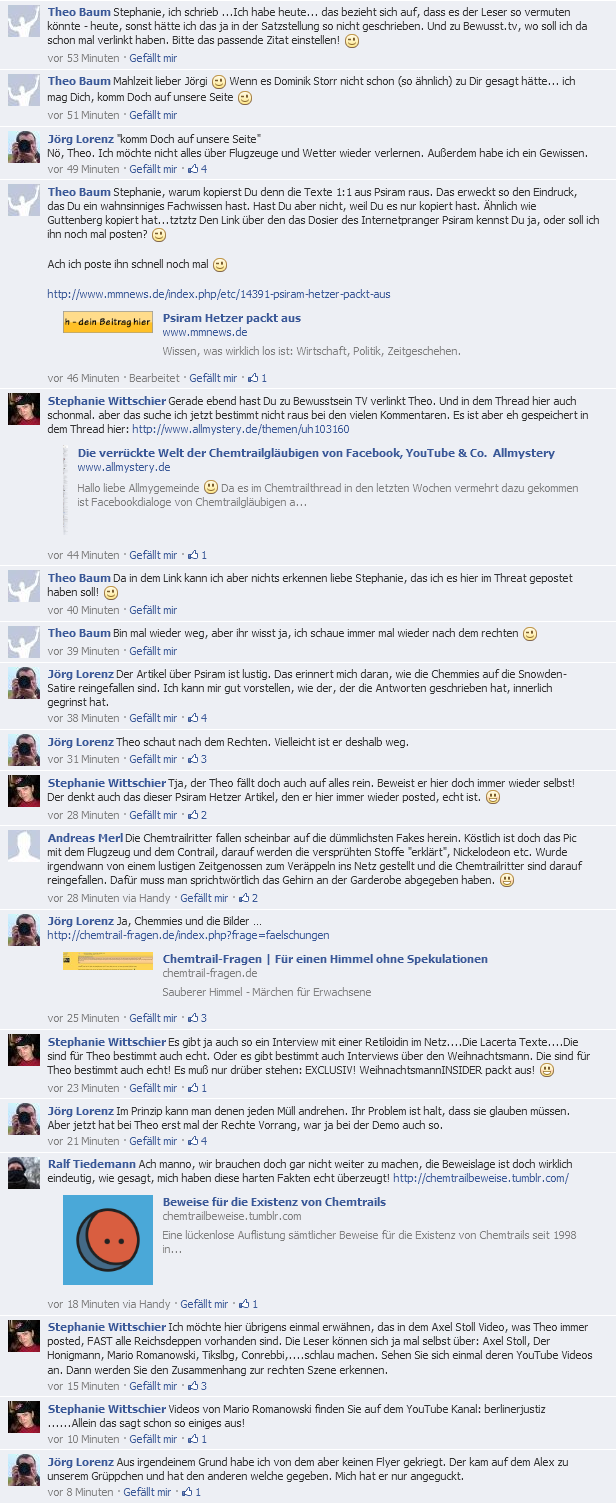Screen dimensions: 616x1503
Task: Click Andreas Merl's blank avatar
Action: tap(24, 846)
